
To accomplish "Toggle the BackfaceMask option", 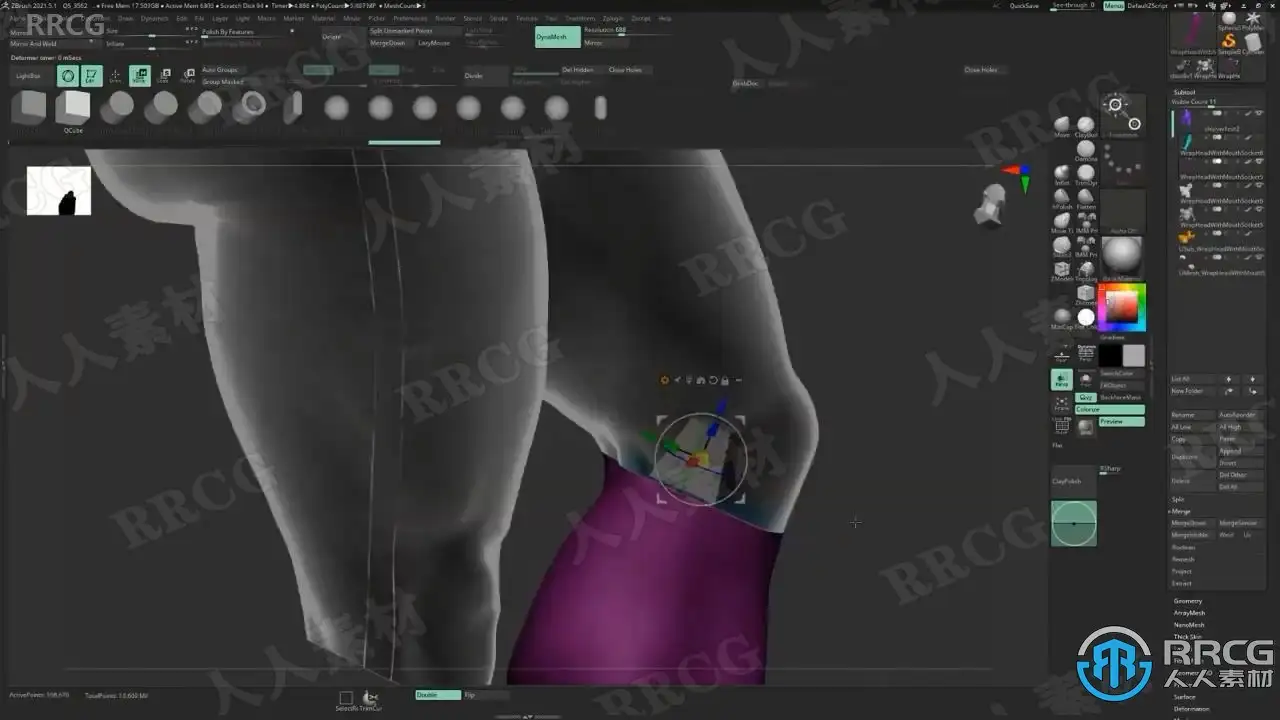I will [1121, 397].
